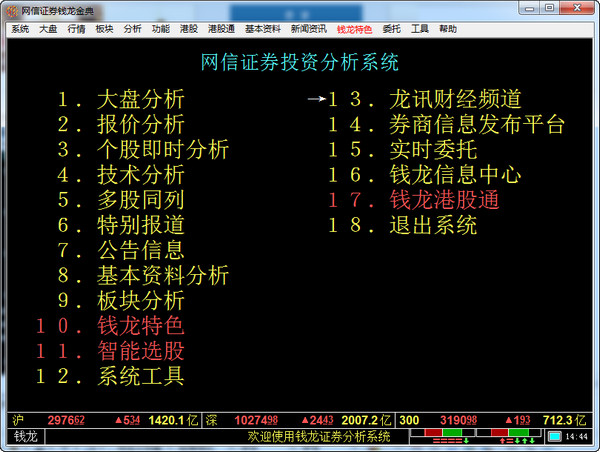The height and width of the screenshot is (452, 600).
Task: Go to option 5 多股同列
Action: coord(121,200)
